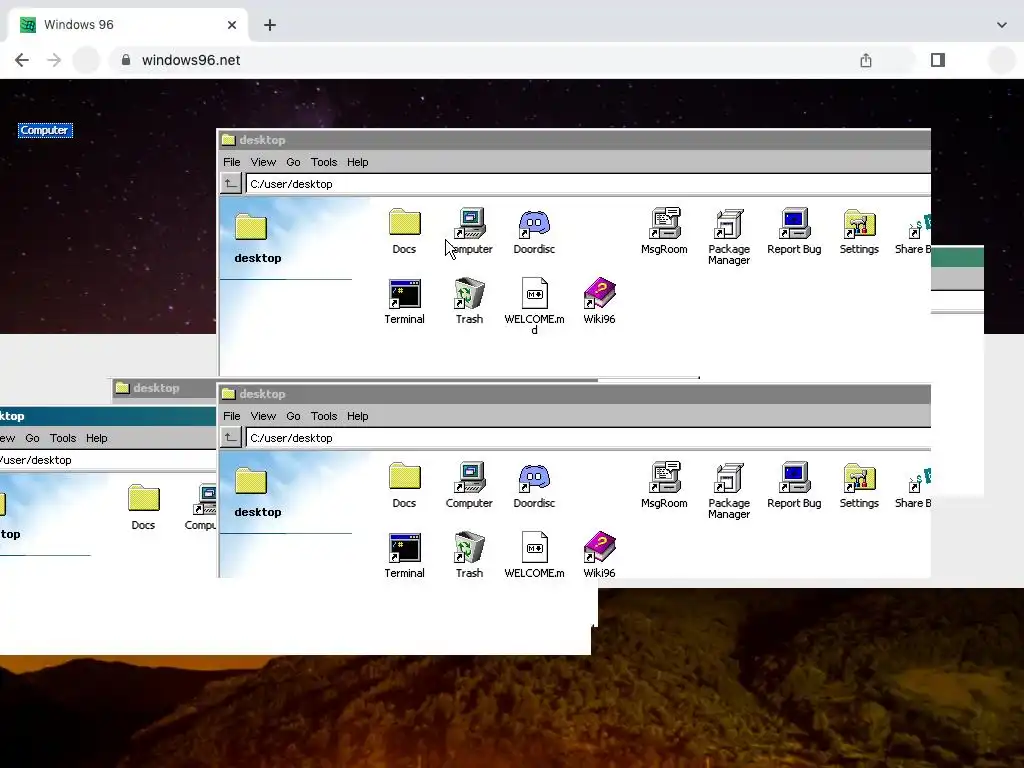Select desktop folder icon in lower sidebar
This screenshot has height=768, width=1024.
point(251,481)
